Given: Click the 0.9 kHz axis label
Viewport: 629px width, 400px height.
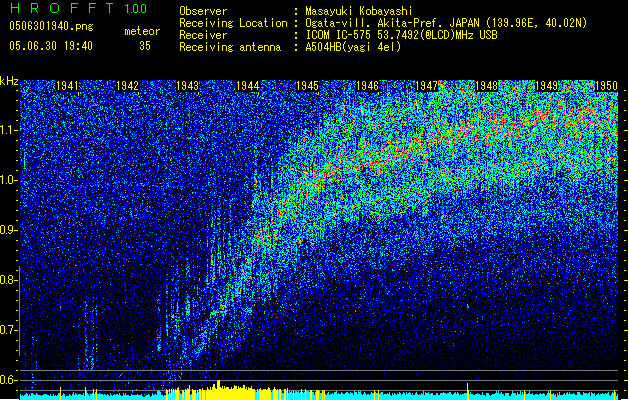Looking at the screenshot, I should pyautogui.click(x=9, y=230).
